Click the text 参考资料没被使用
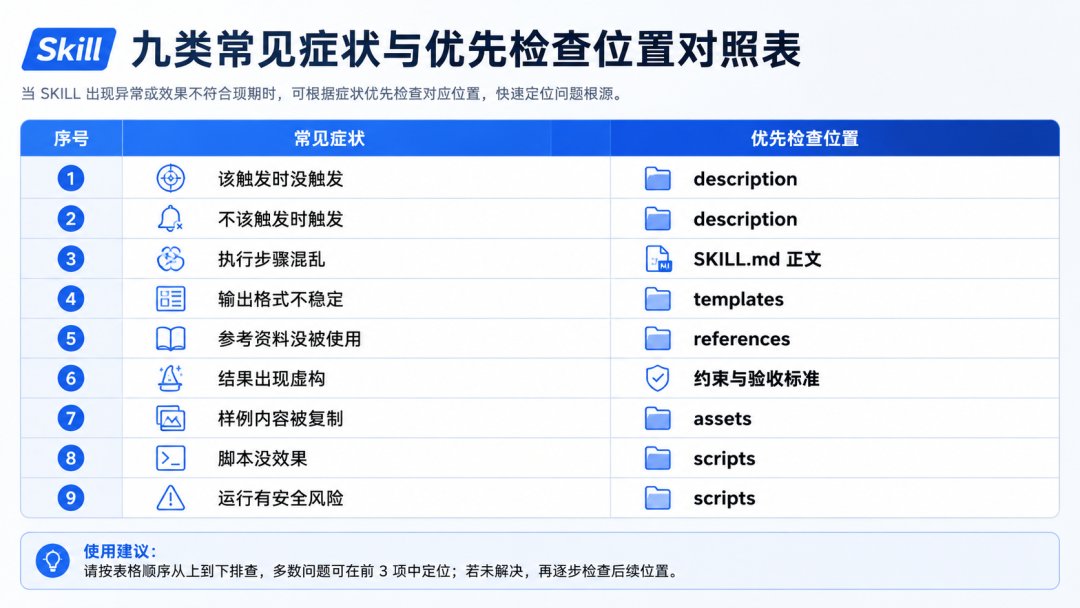 289,339
